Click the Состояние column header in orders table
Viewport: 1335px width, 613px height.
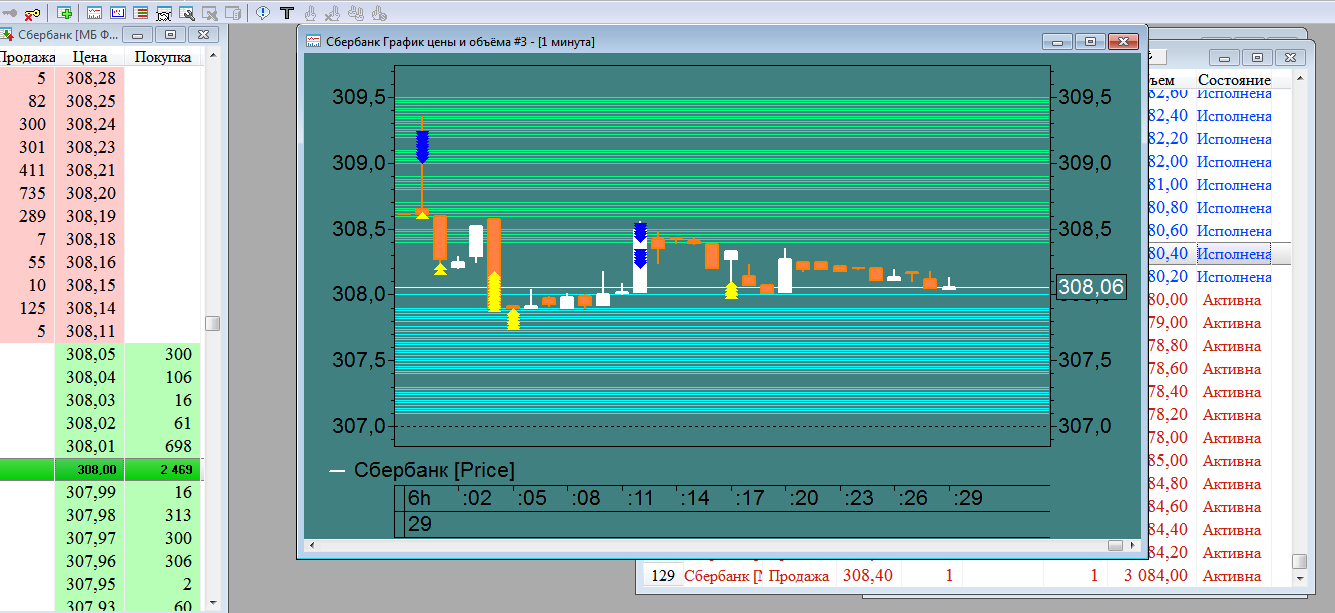[x=1234, y=80]
